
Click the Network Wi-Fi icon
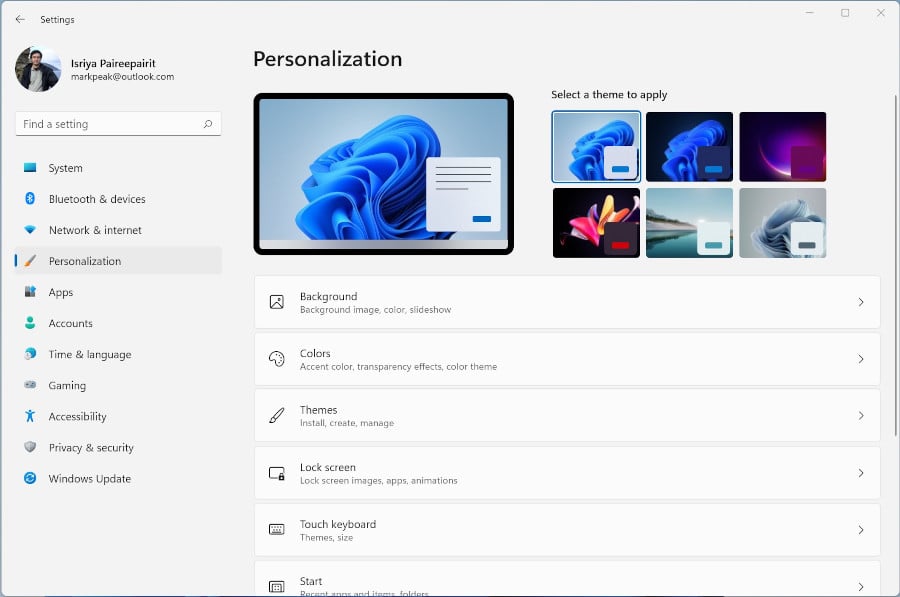30,230
